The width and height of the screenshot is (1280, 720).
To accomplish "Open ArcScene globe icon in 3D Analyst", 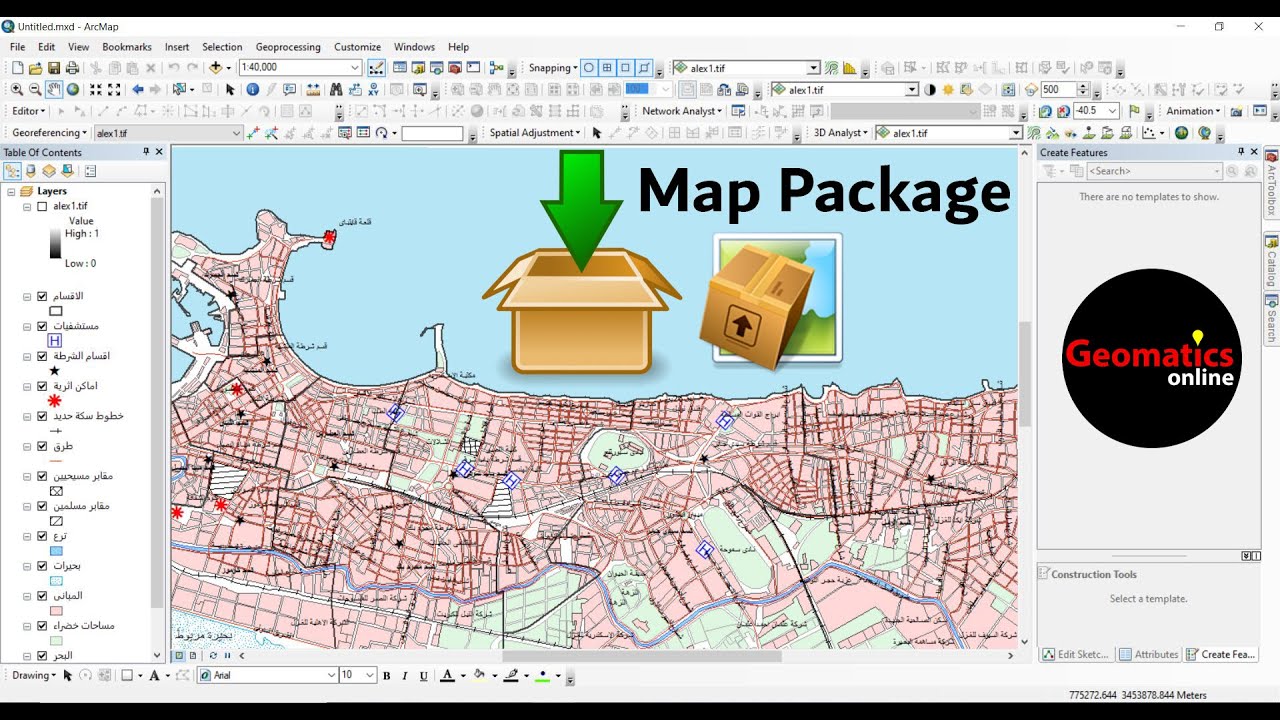I will 1182,132.
